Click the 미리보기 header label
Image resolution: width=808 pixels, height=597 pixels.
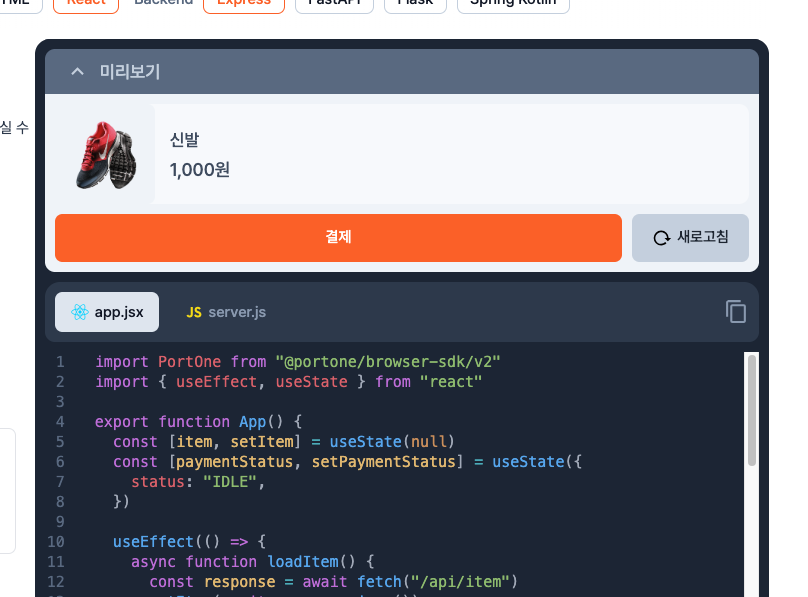(130, 72)
